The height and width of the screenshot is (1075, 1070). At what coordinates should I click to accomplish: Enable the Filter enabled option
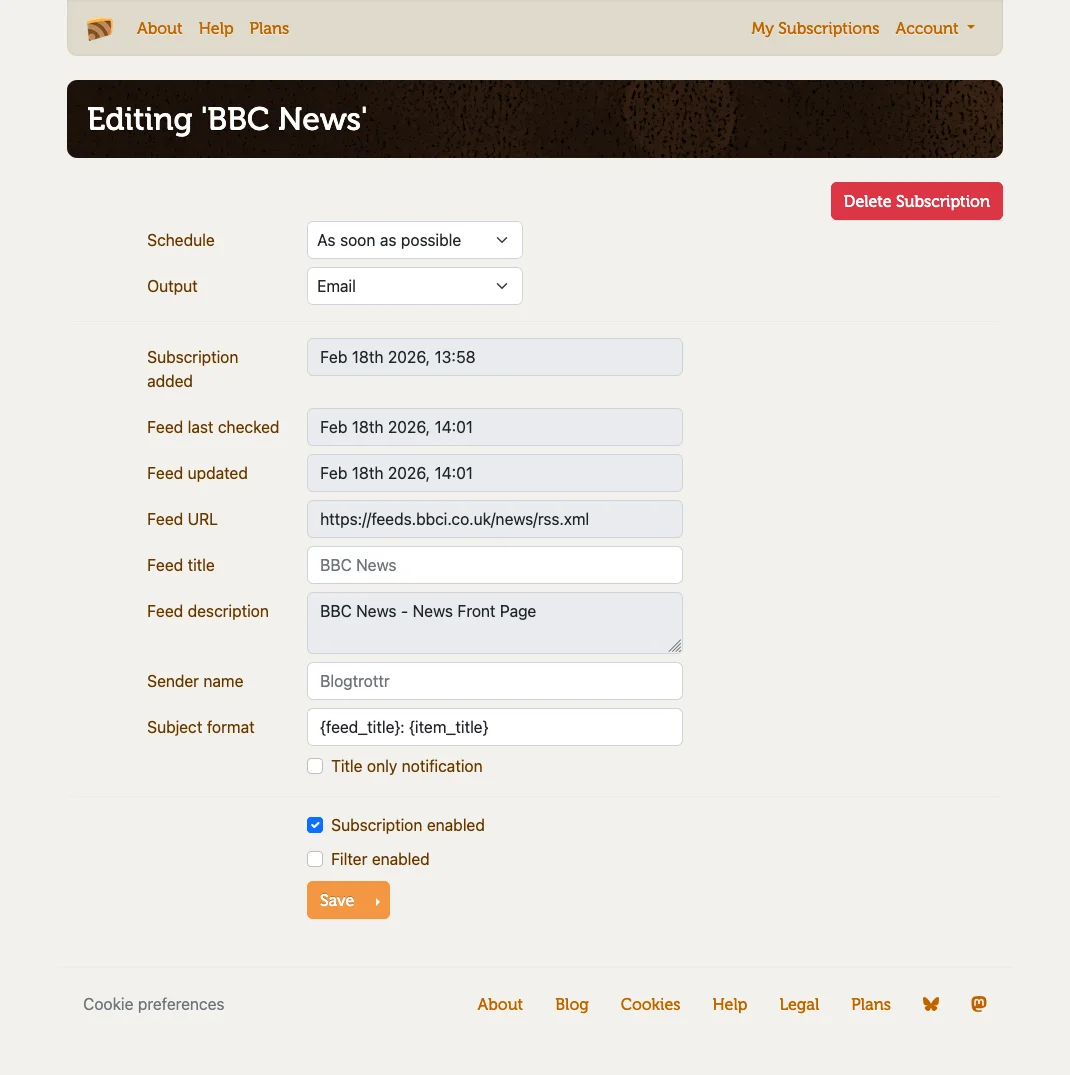click(x=315, y=859)
